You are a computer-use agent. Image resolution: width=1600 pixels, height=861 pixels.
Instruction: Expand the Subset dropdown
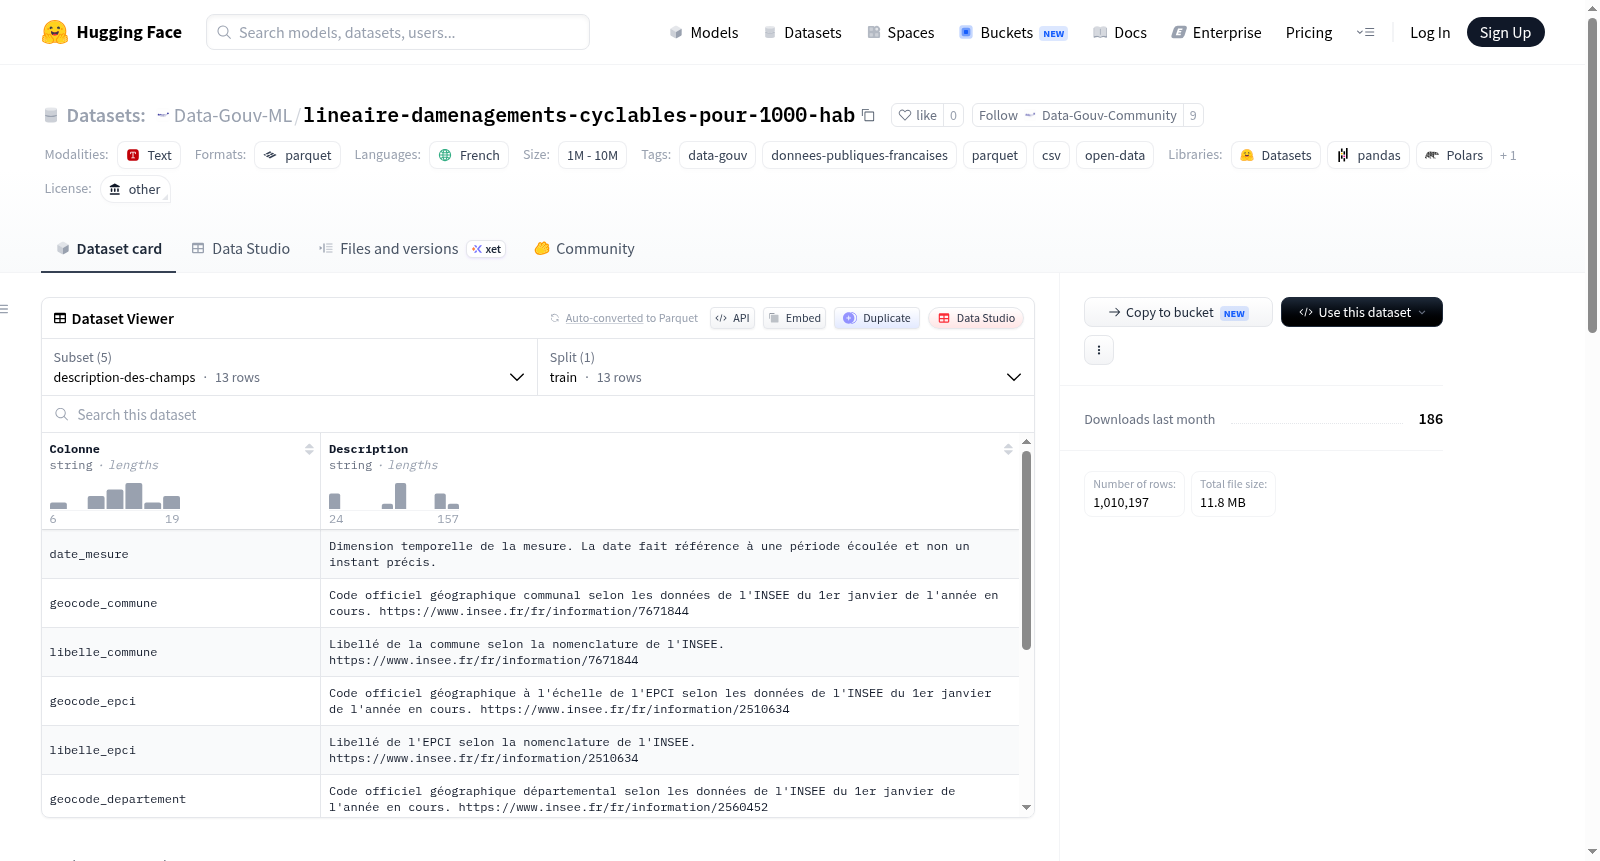[290, 368]
